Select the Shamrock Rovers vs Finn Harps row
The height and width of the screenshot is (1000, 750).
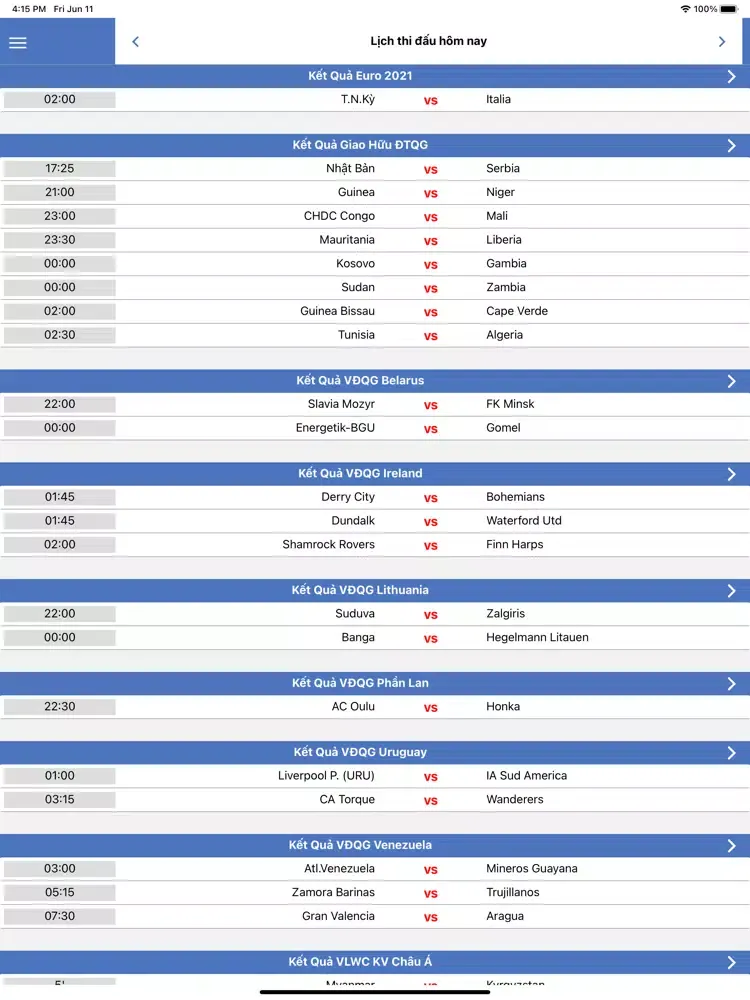[x=430, y=545]
